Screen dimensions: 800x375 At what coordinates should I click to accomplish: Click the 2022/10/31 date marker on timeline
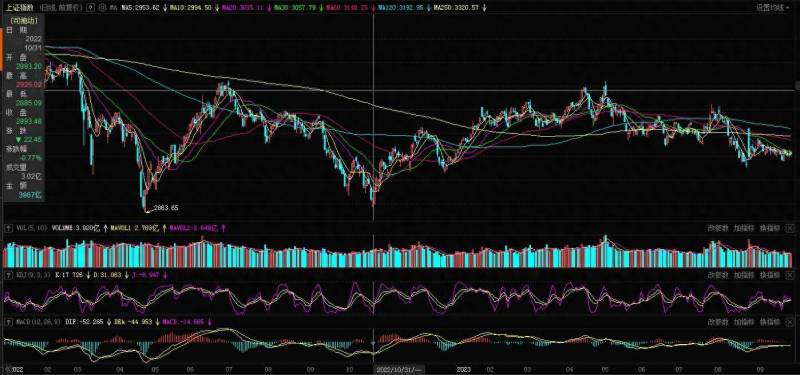(399, 368)
